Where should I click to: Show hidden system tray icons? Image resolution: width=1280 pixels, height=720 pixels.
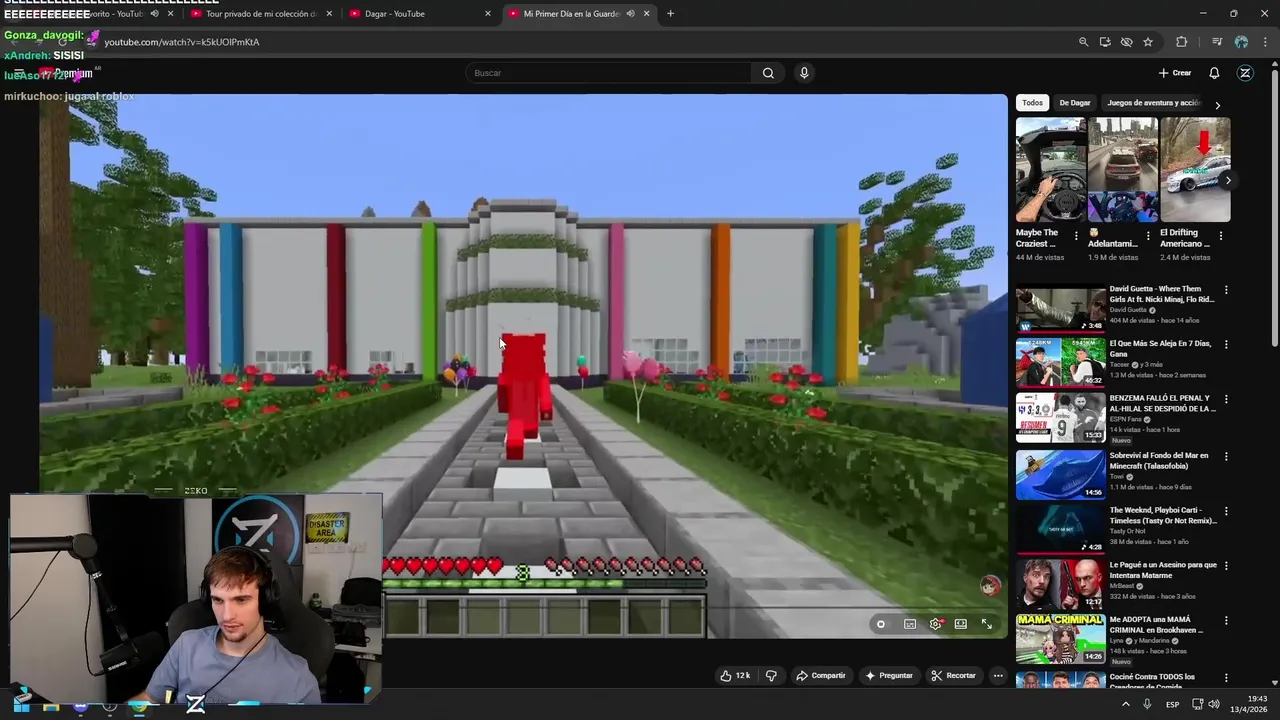1126,705
